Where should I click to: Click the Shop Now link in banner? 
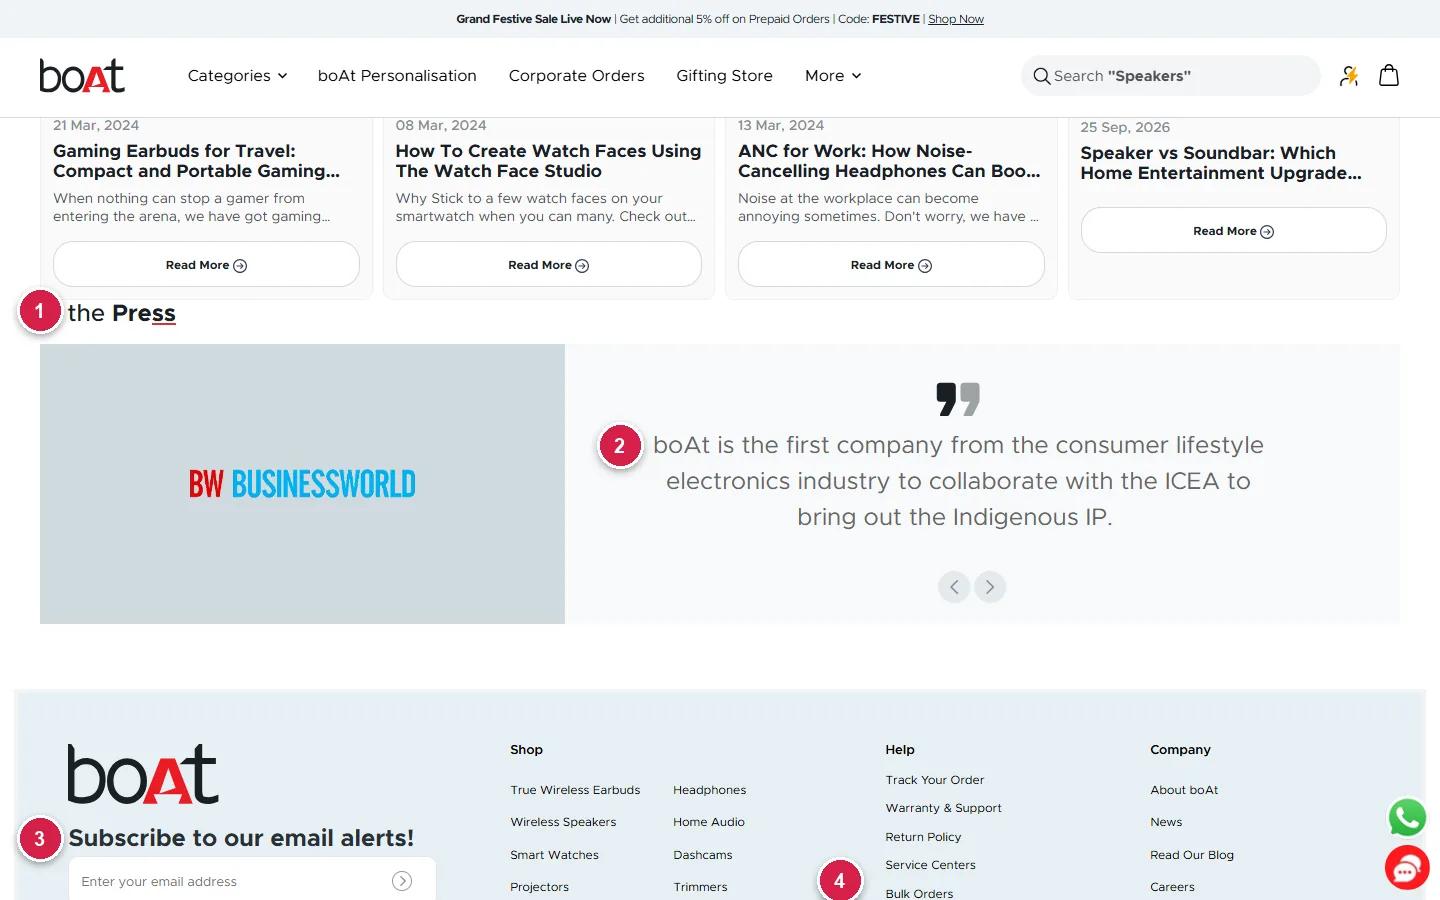(956, 19)
